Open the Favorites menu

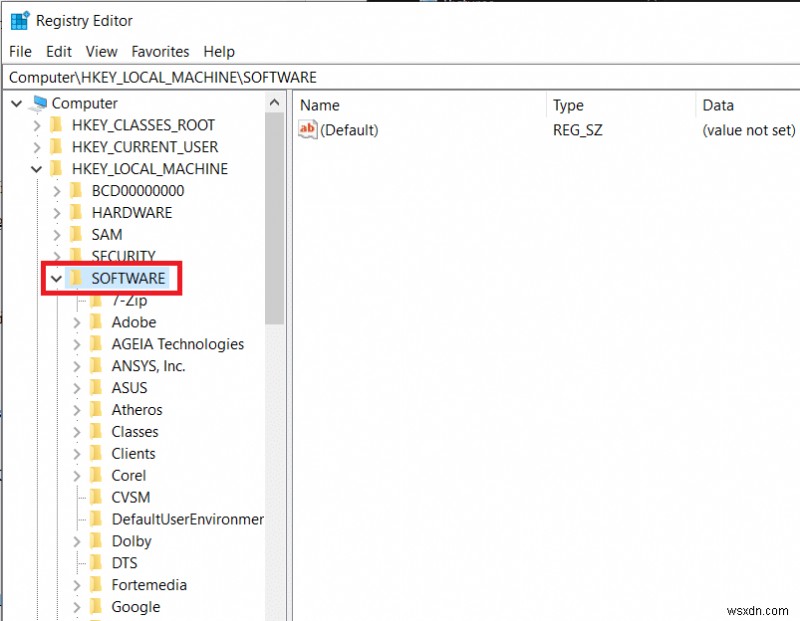coord(160,51)
